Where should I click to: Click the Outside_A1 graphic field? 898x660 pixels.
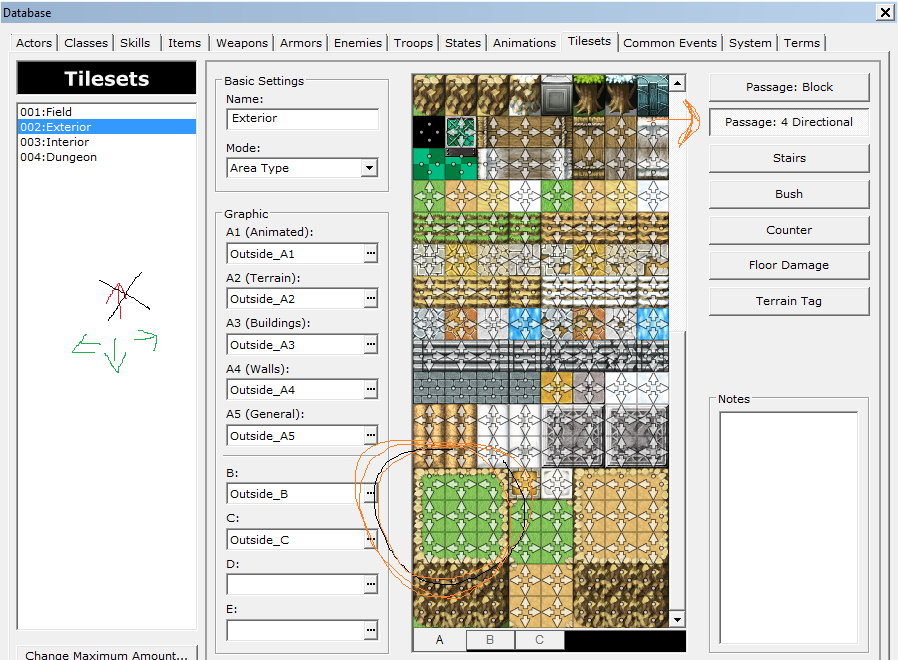tap(296, 253)
